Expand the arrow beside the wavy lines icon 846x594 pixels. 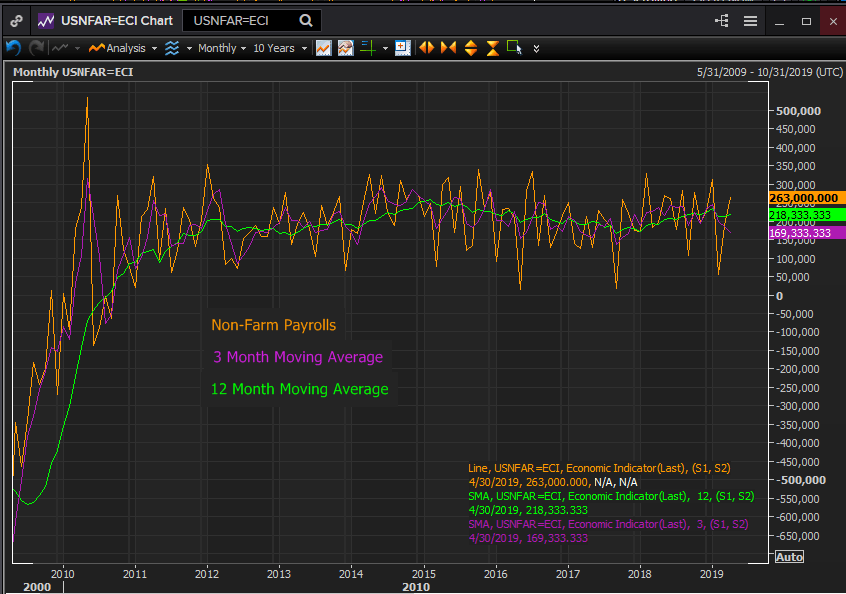point(189,49)
